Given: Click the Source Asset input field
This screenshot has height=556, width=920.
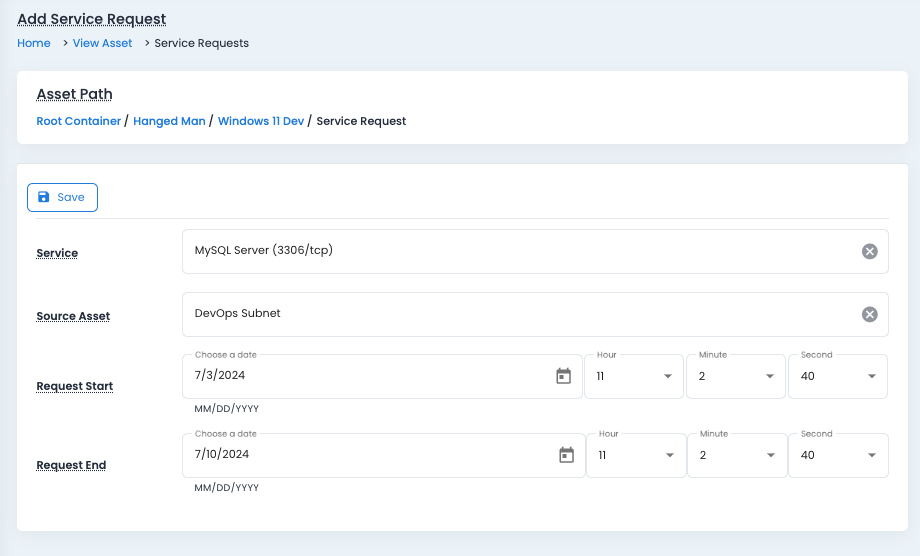Looking at the screenshot, I should 520,314.
